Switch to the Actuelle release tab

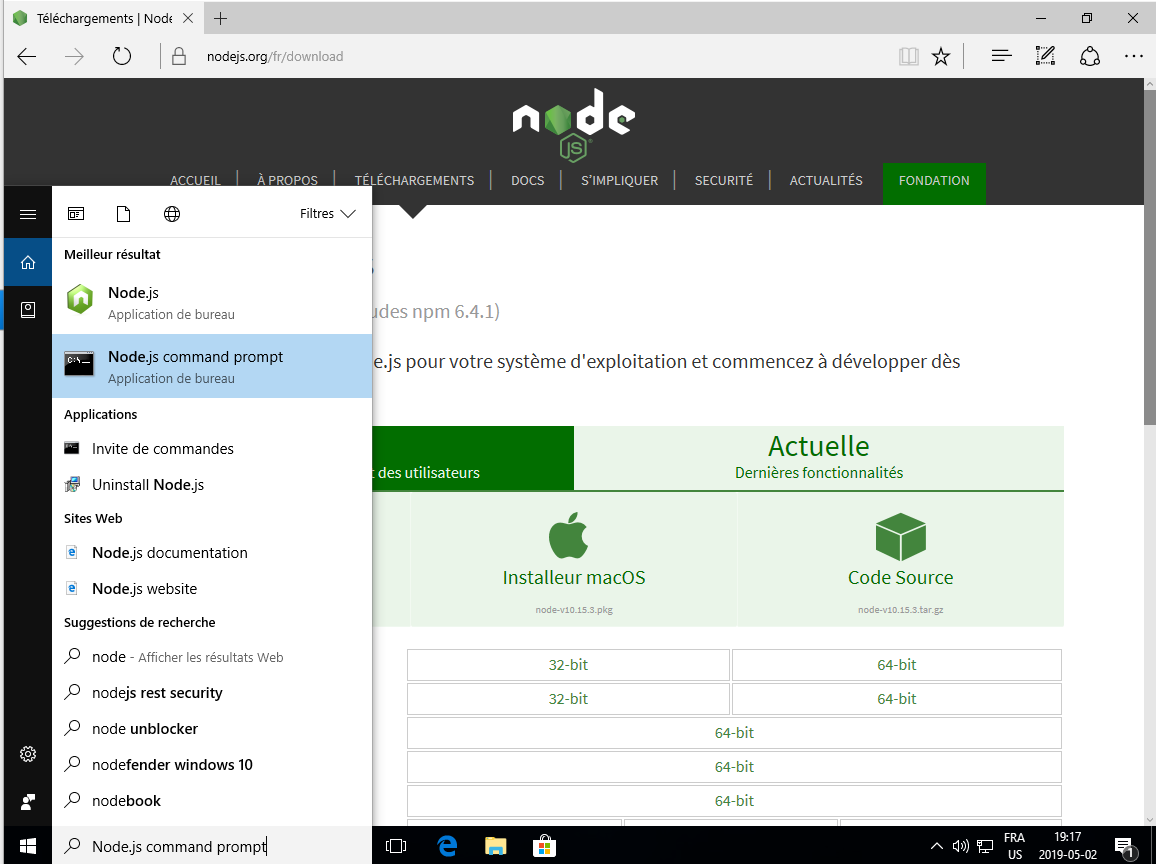coord(818,457)
